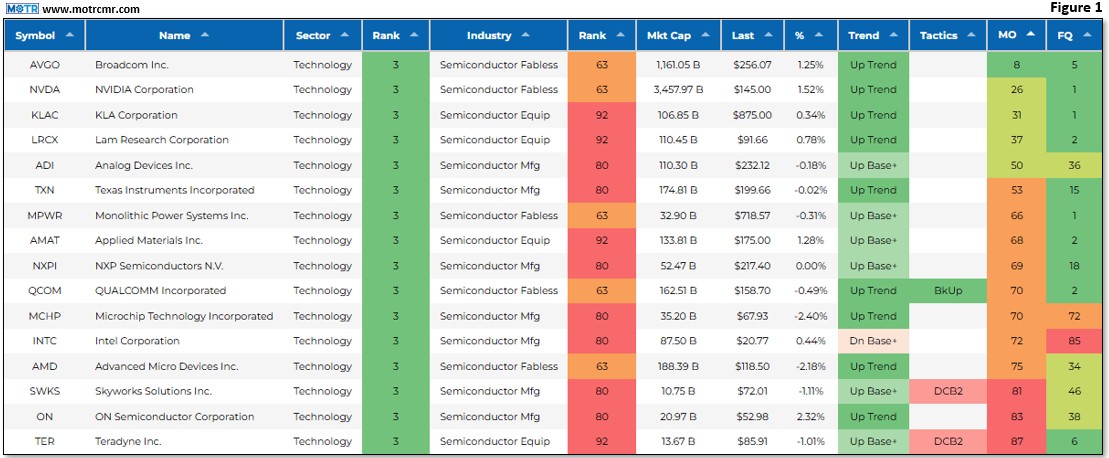Click the $718.57 last price
The height and width of the screenshot is (458, 1109).
point(752,216)
